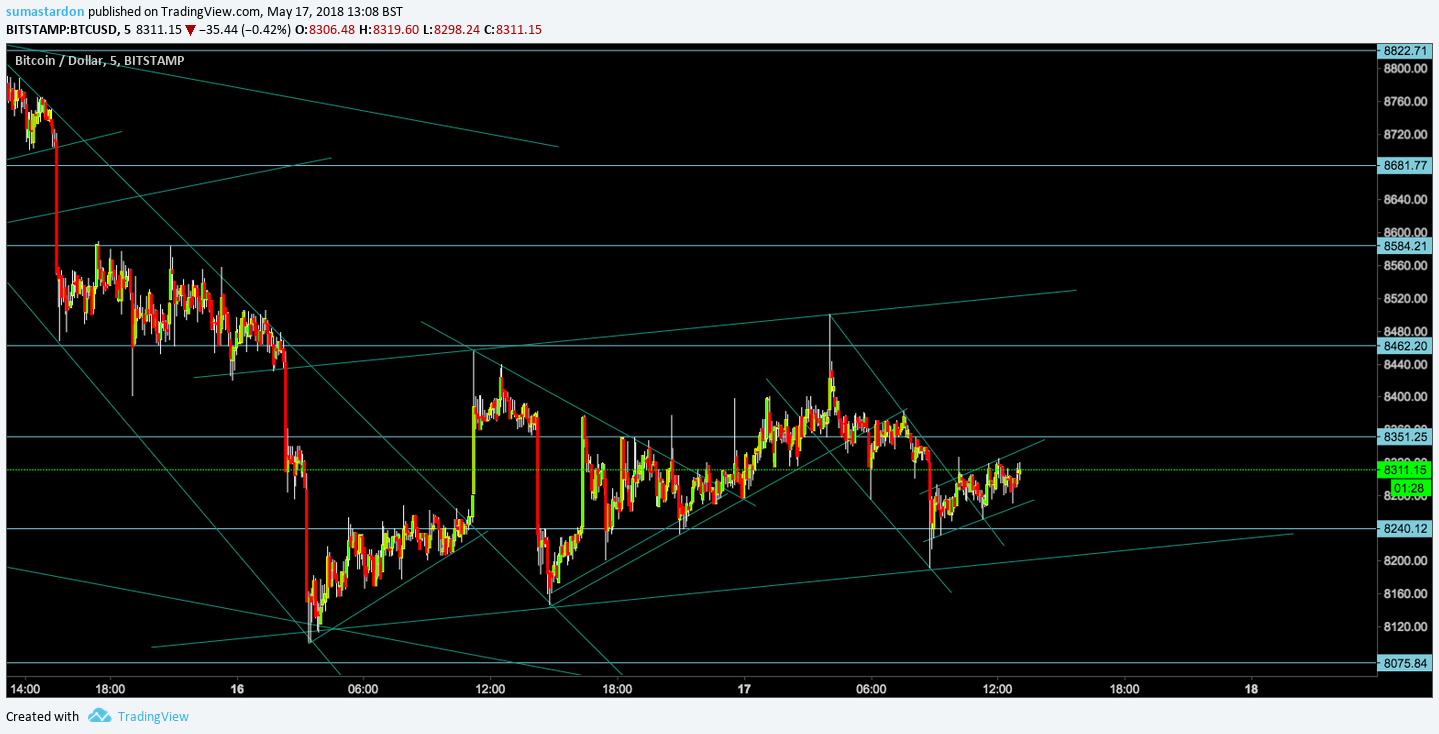Click the Bitcoin / Dollar, 5, BITSTAMP title
1439x734 pixels.
pos(99,60)
